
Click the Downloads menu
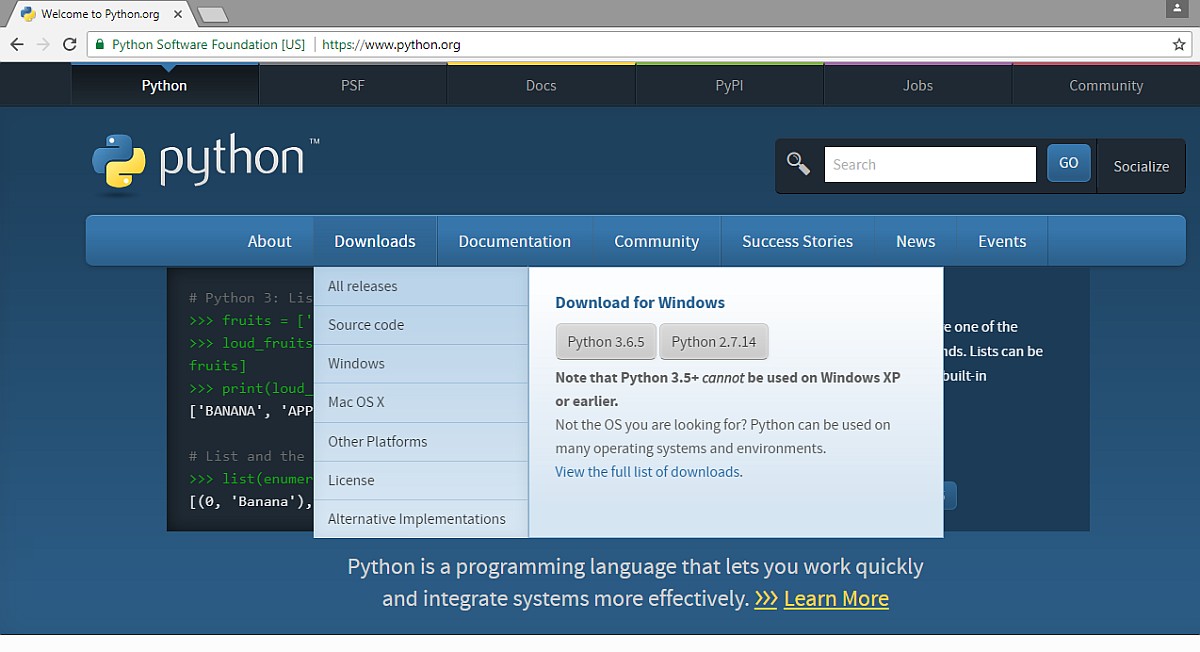pyautogui.click(x=375, y=241)
